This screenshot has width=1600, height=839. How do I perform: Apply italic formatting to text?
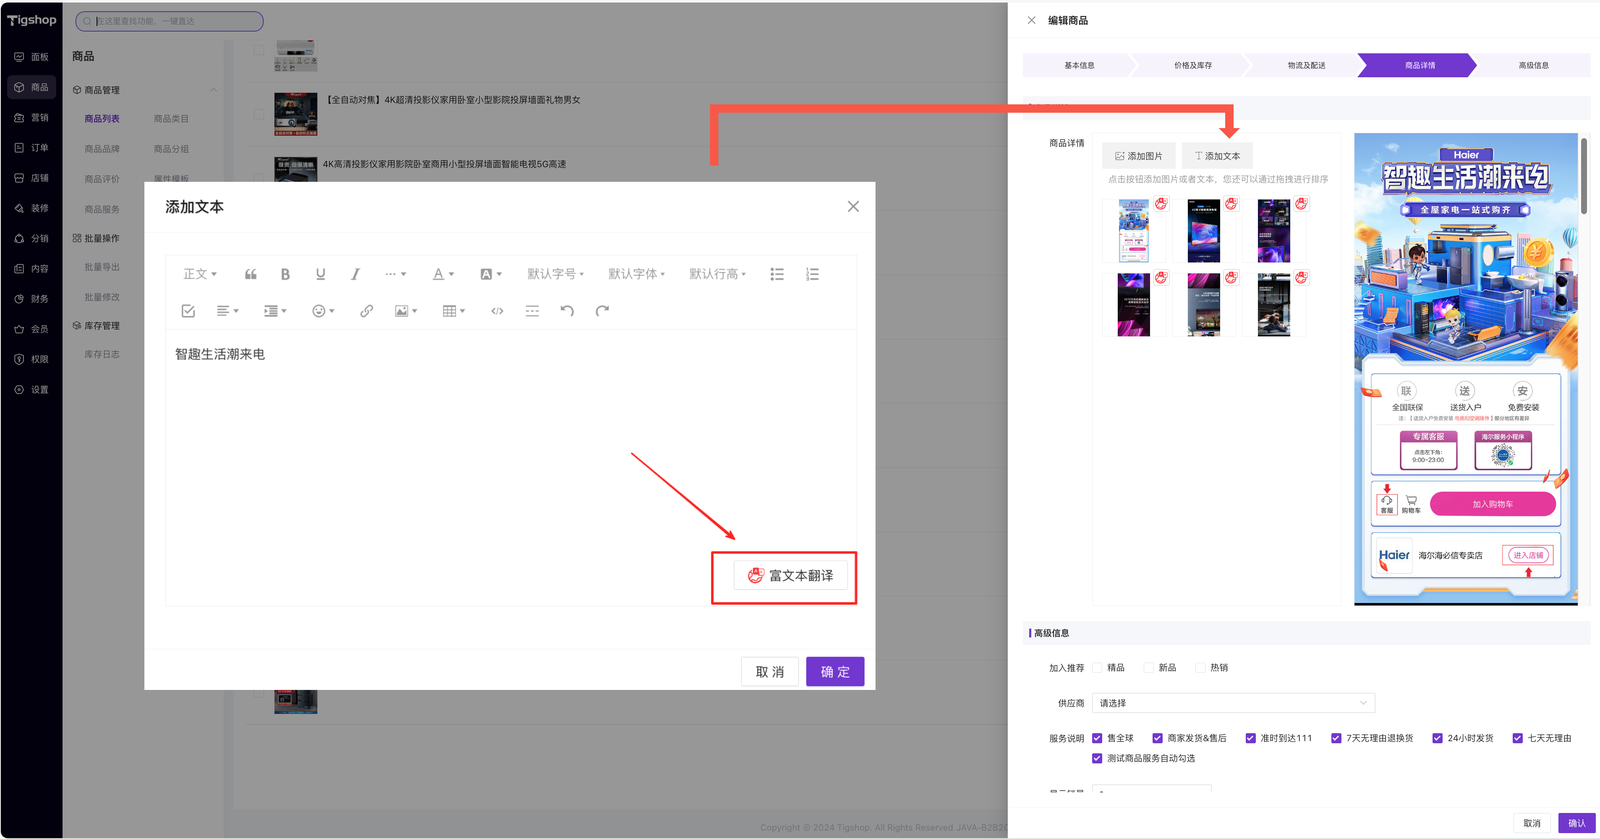355,274
